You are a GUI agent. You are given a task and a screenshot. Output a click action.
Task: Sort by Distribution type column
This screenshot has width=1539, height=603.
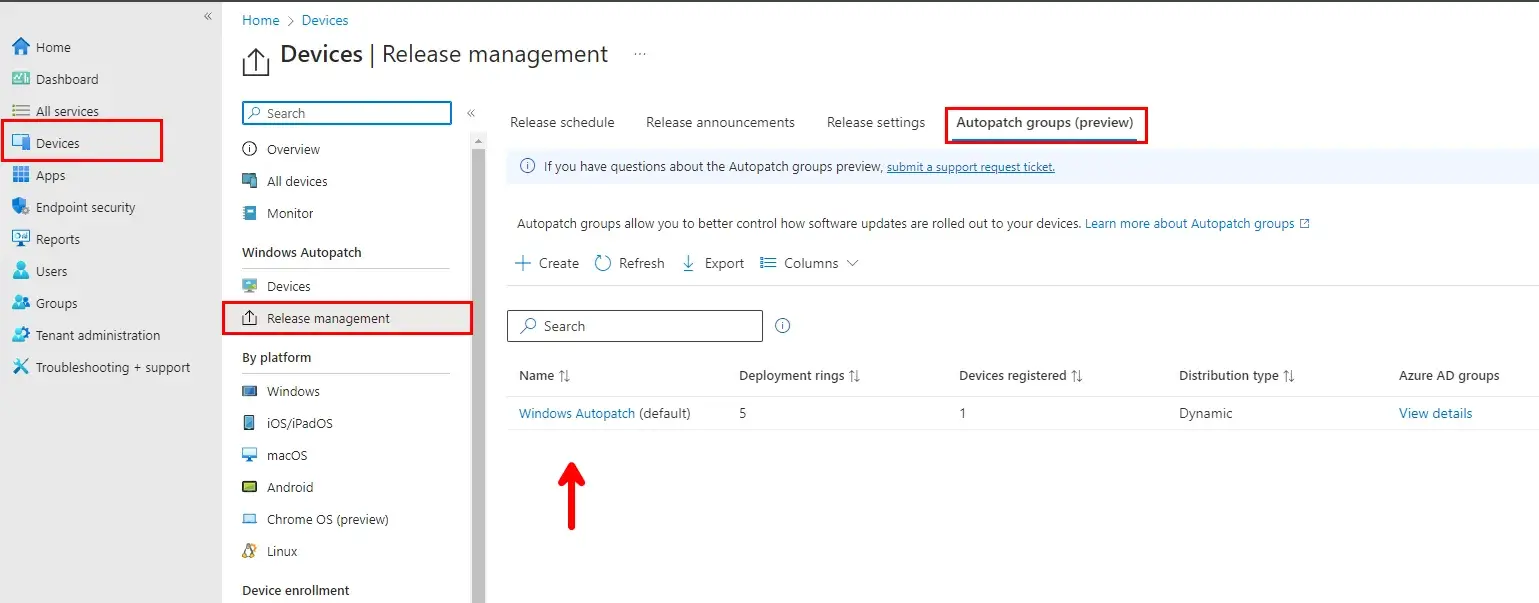point(1237,376)
